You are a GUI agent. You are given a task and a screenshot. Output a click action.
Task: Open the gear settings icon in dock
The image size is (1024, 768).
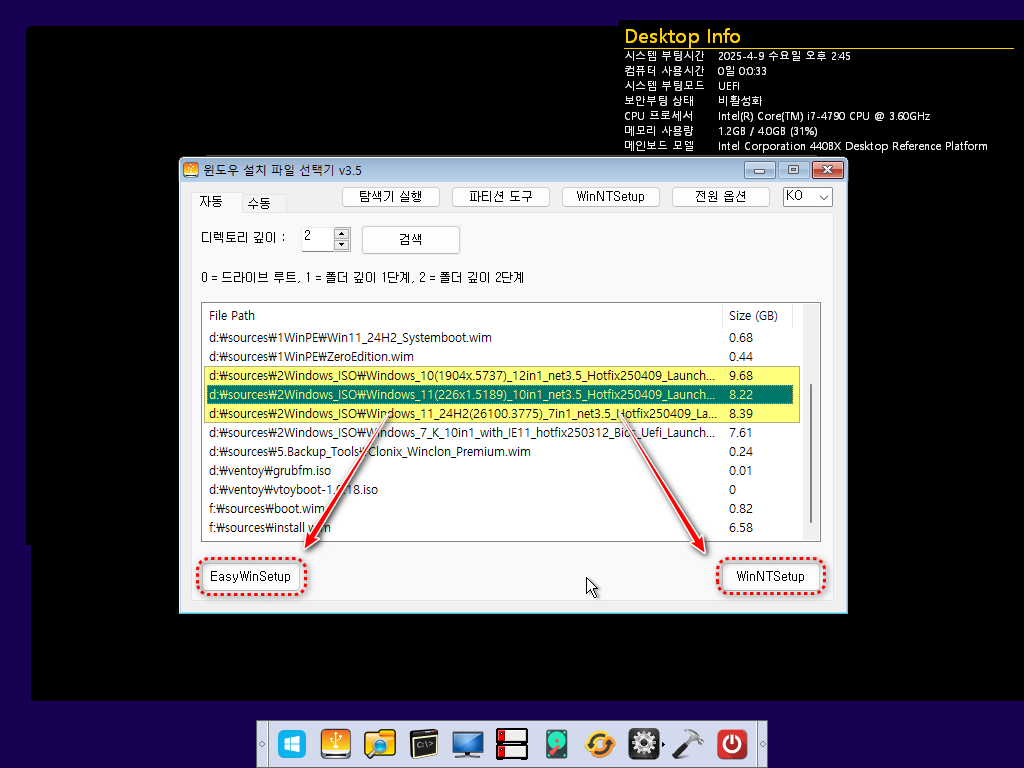644,744
